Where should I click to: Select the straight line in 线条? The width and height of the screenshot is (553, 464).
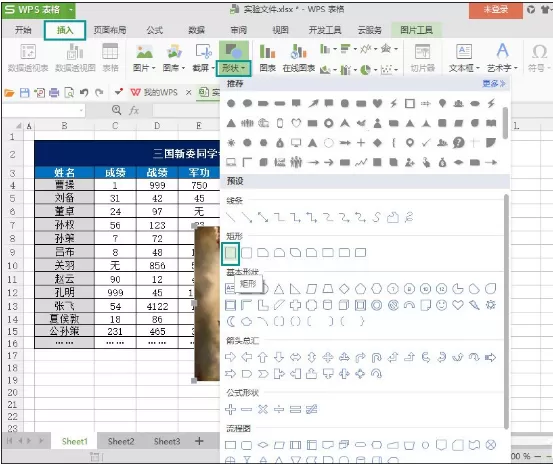pos(231,217)
